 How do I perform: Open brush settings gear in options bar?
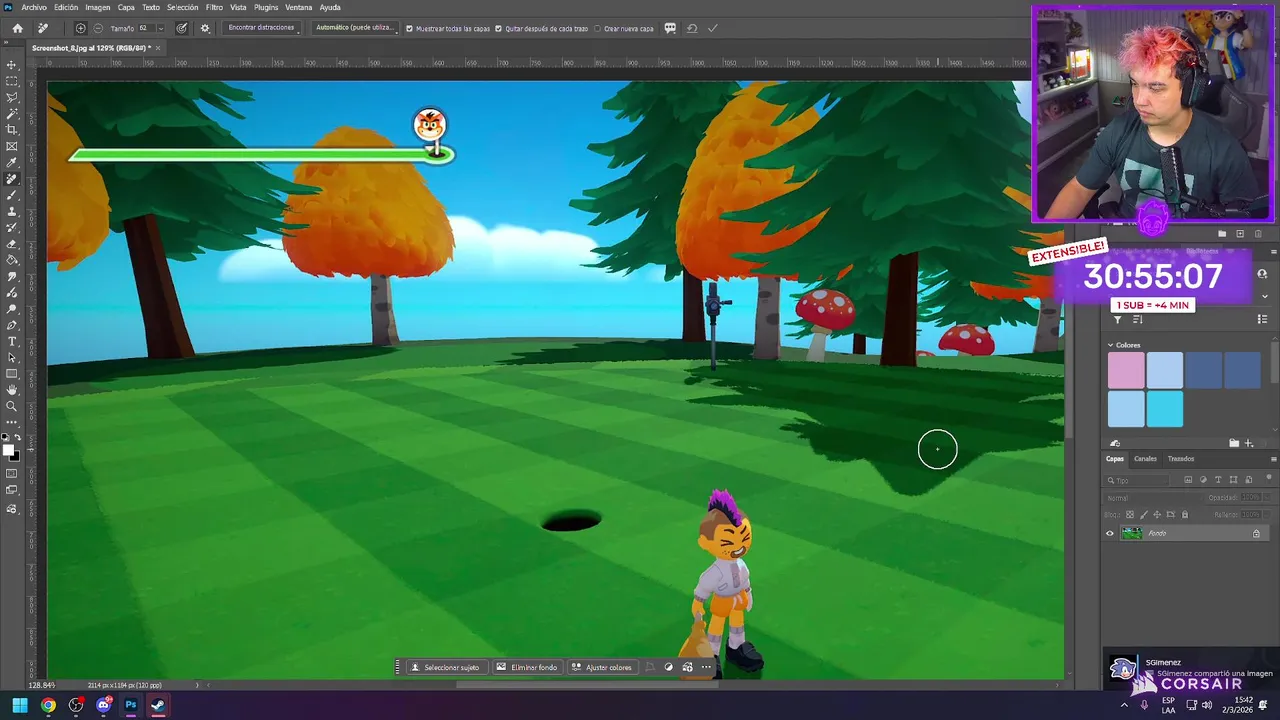pyautogui.click(x=205, y=28)
